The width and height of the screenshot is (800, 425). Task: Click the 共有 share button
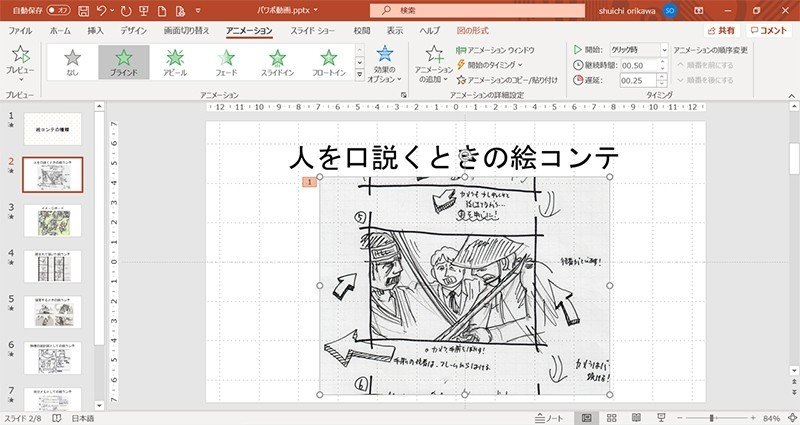721,31
